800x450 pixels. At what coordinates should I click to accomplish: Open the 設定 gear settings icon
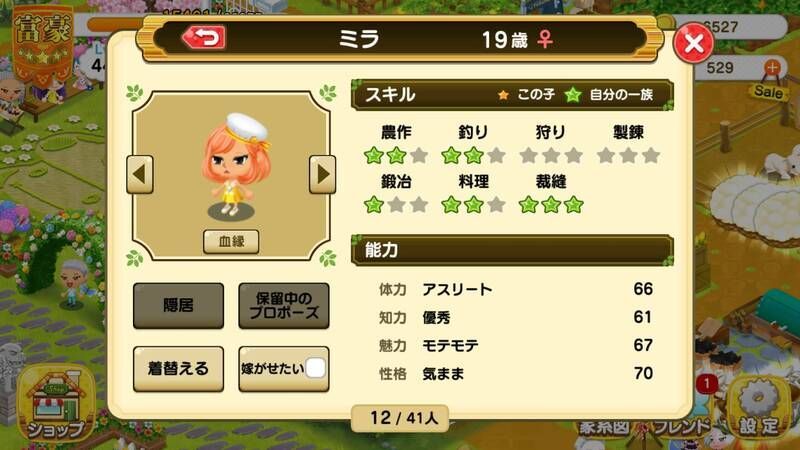click(x=759, y=408)
